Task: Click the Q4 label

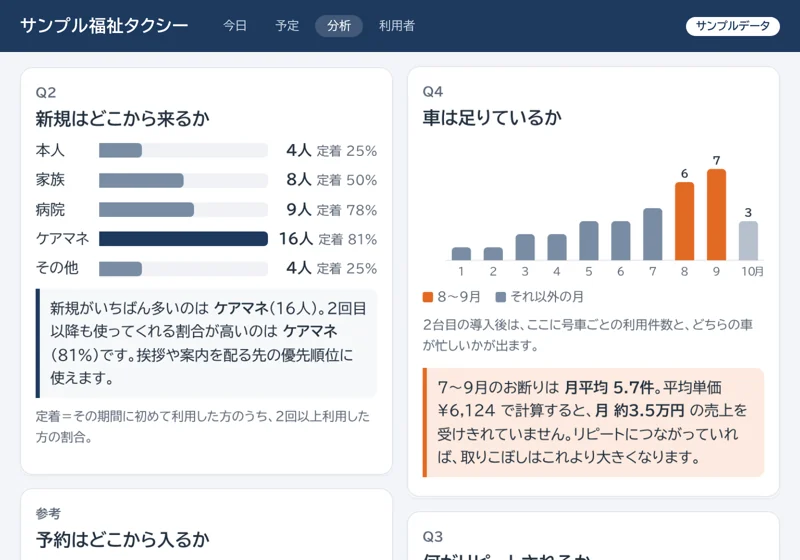Action: [x=433, y=91]
